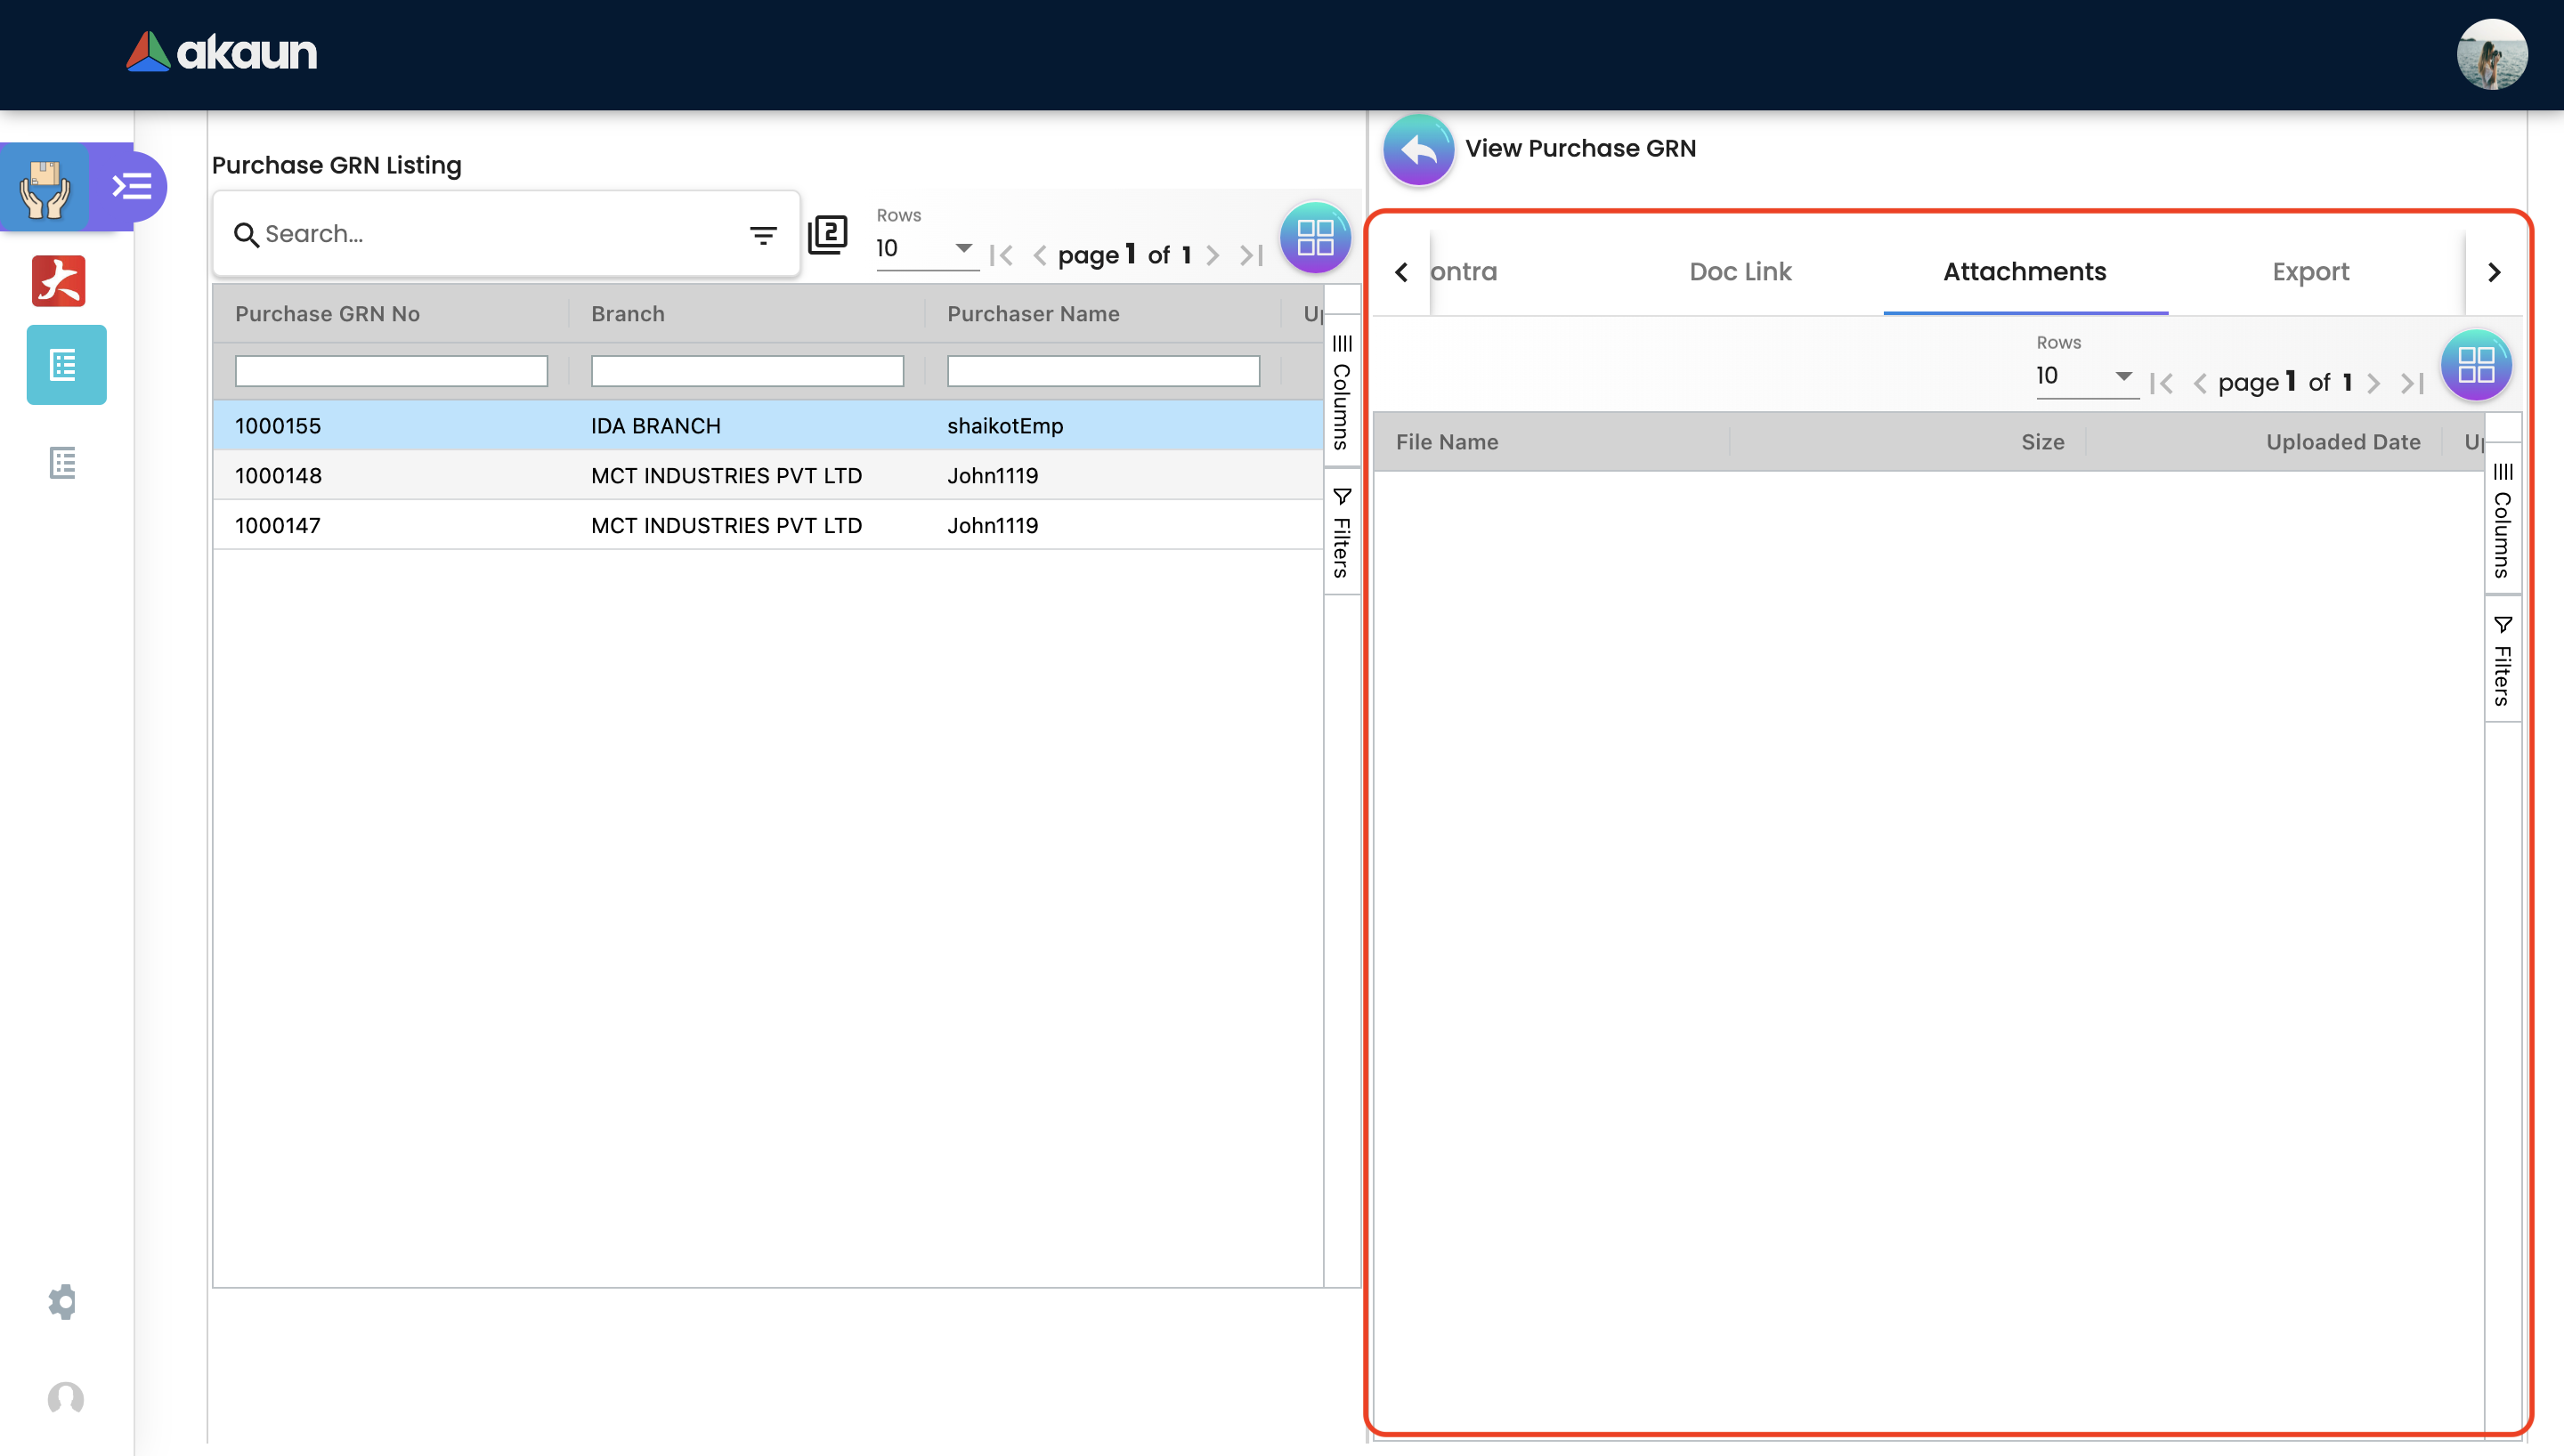Open the settings gear in sidebar
This screenshot has height=1456, width=2564.
(63, 1301)
